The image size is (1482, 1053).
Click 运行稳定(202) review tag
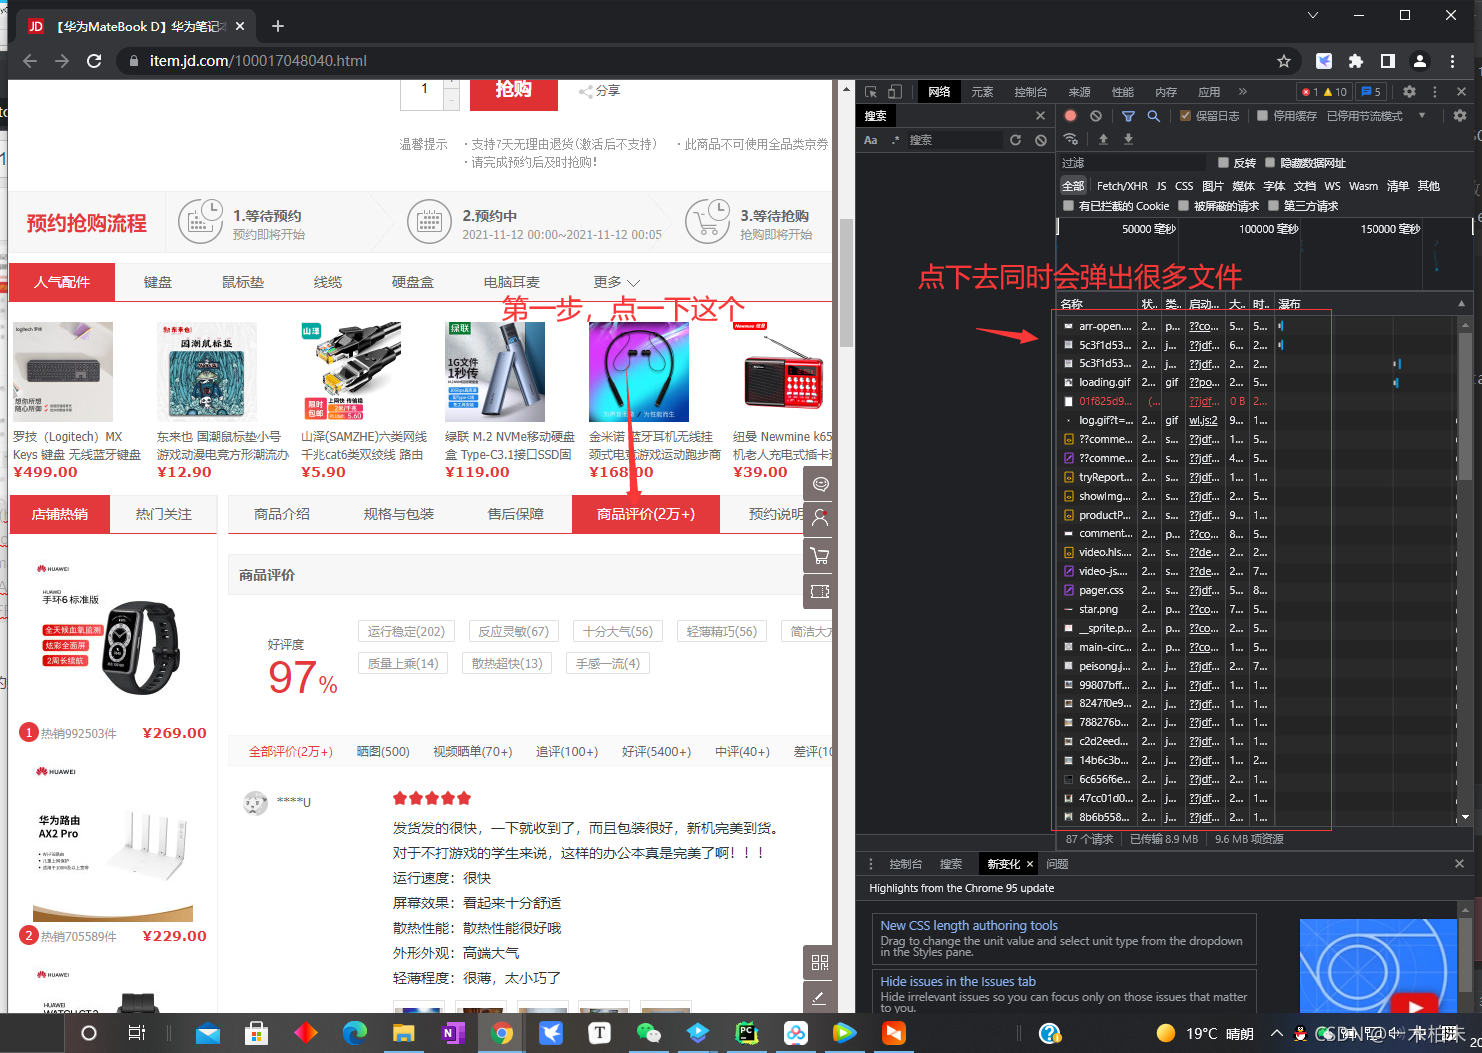pos(406,631)
